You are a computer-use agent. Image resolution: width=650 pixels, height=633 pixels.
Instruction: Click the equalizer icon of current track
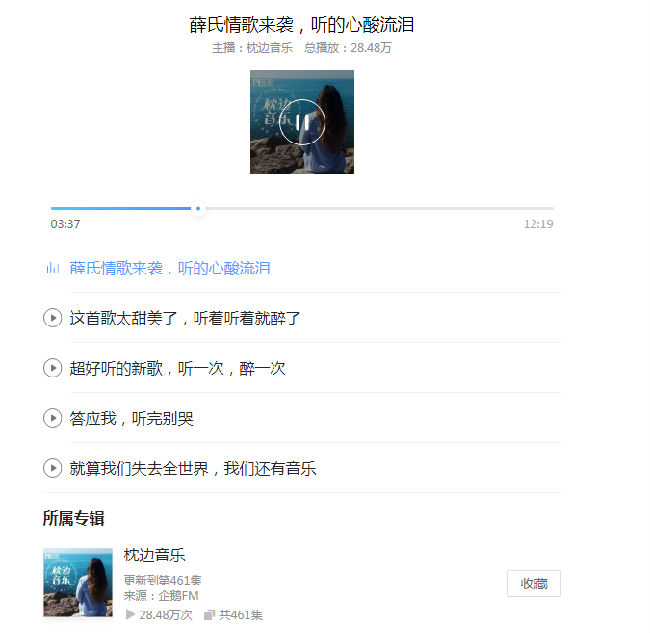tap(53, 268)
